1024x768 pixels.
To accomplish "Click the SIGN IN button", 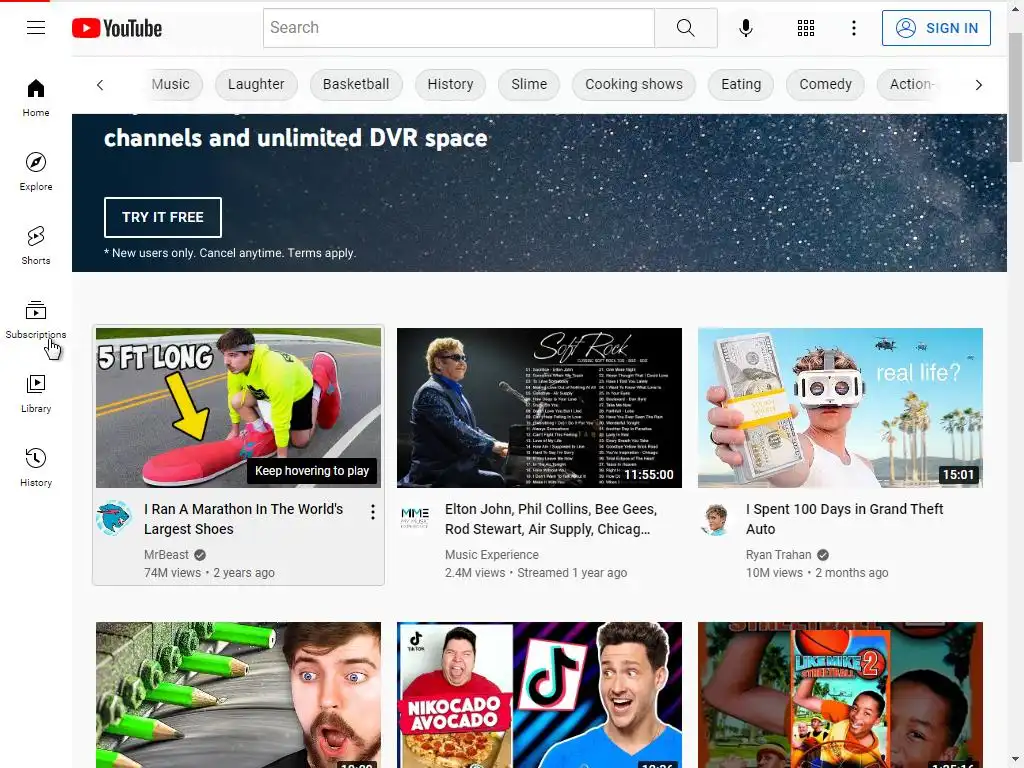I will [x=936, y=28].
